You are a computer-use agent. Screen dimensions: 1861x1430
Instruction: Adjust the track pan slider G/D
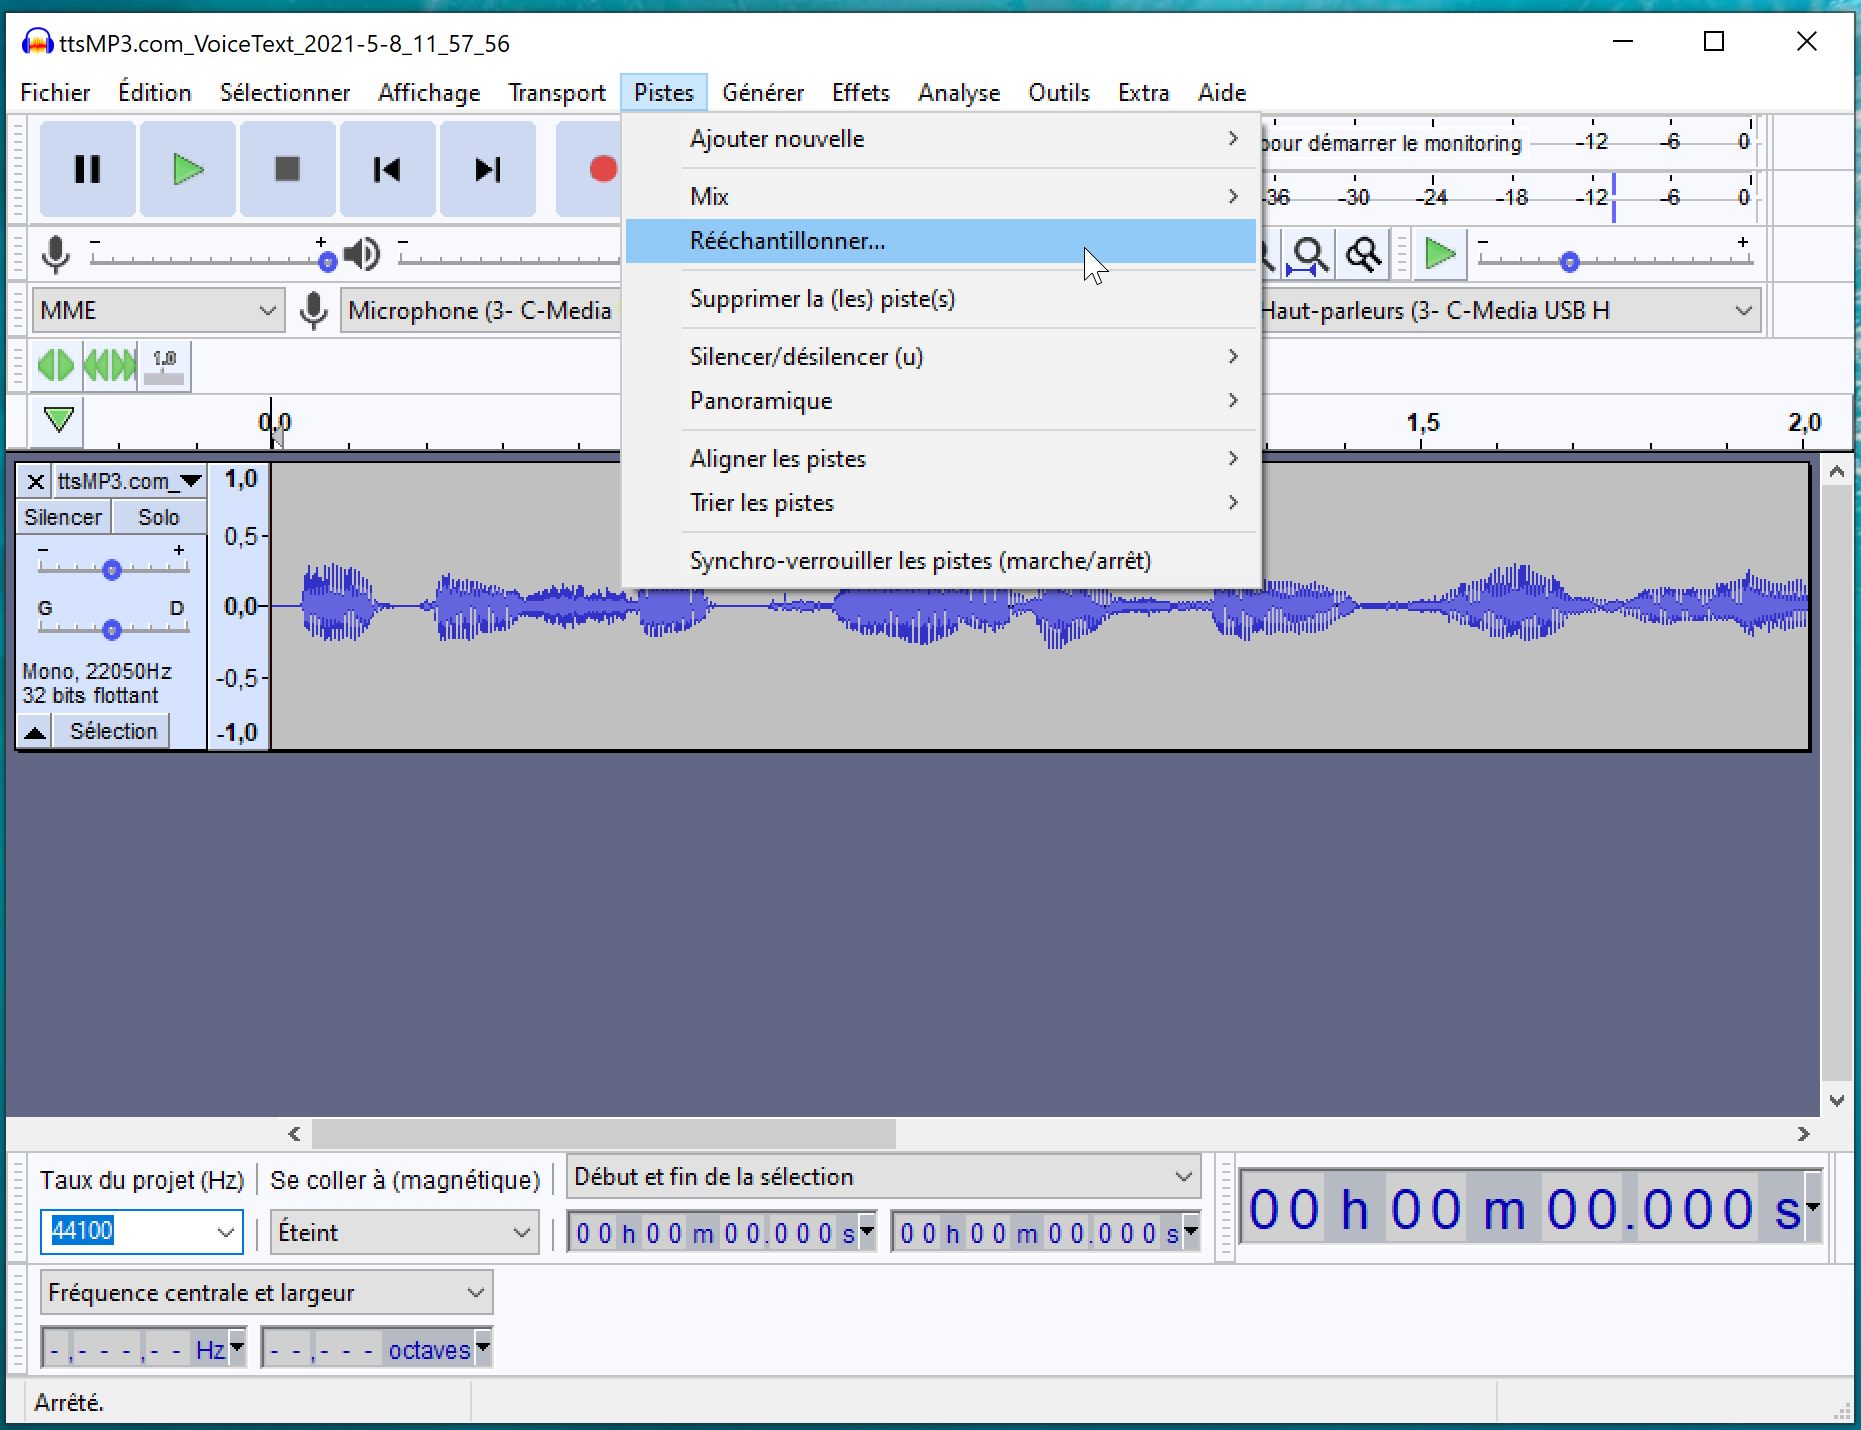click(x=110, y=629)
